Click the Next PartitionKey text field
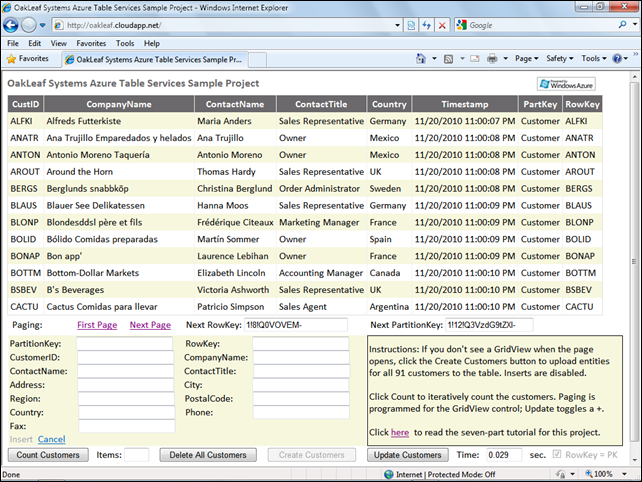The image size is (642, 482). [489, 325]
